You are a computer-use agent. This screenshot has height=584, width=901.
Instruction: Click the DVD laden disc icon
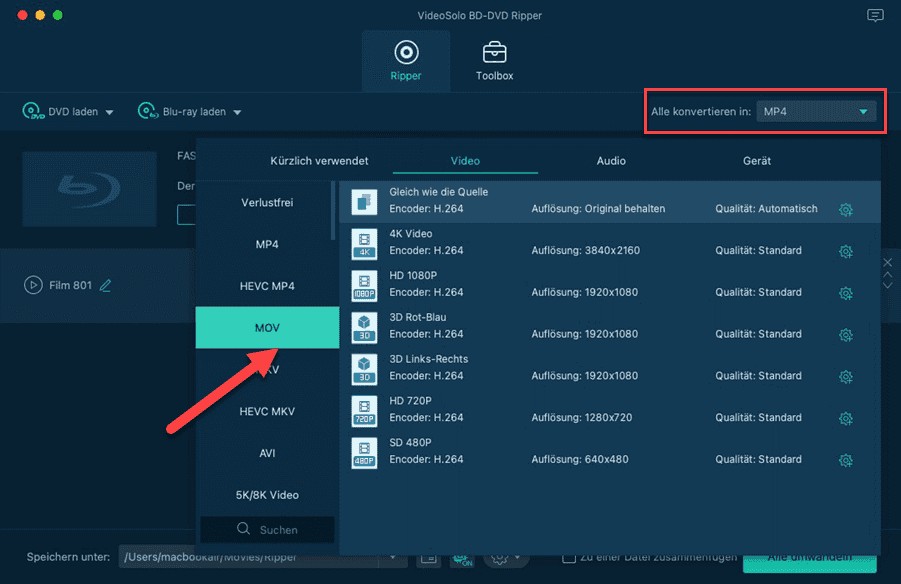tap(33, 111)
